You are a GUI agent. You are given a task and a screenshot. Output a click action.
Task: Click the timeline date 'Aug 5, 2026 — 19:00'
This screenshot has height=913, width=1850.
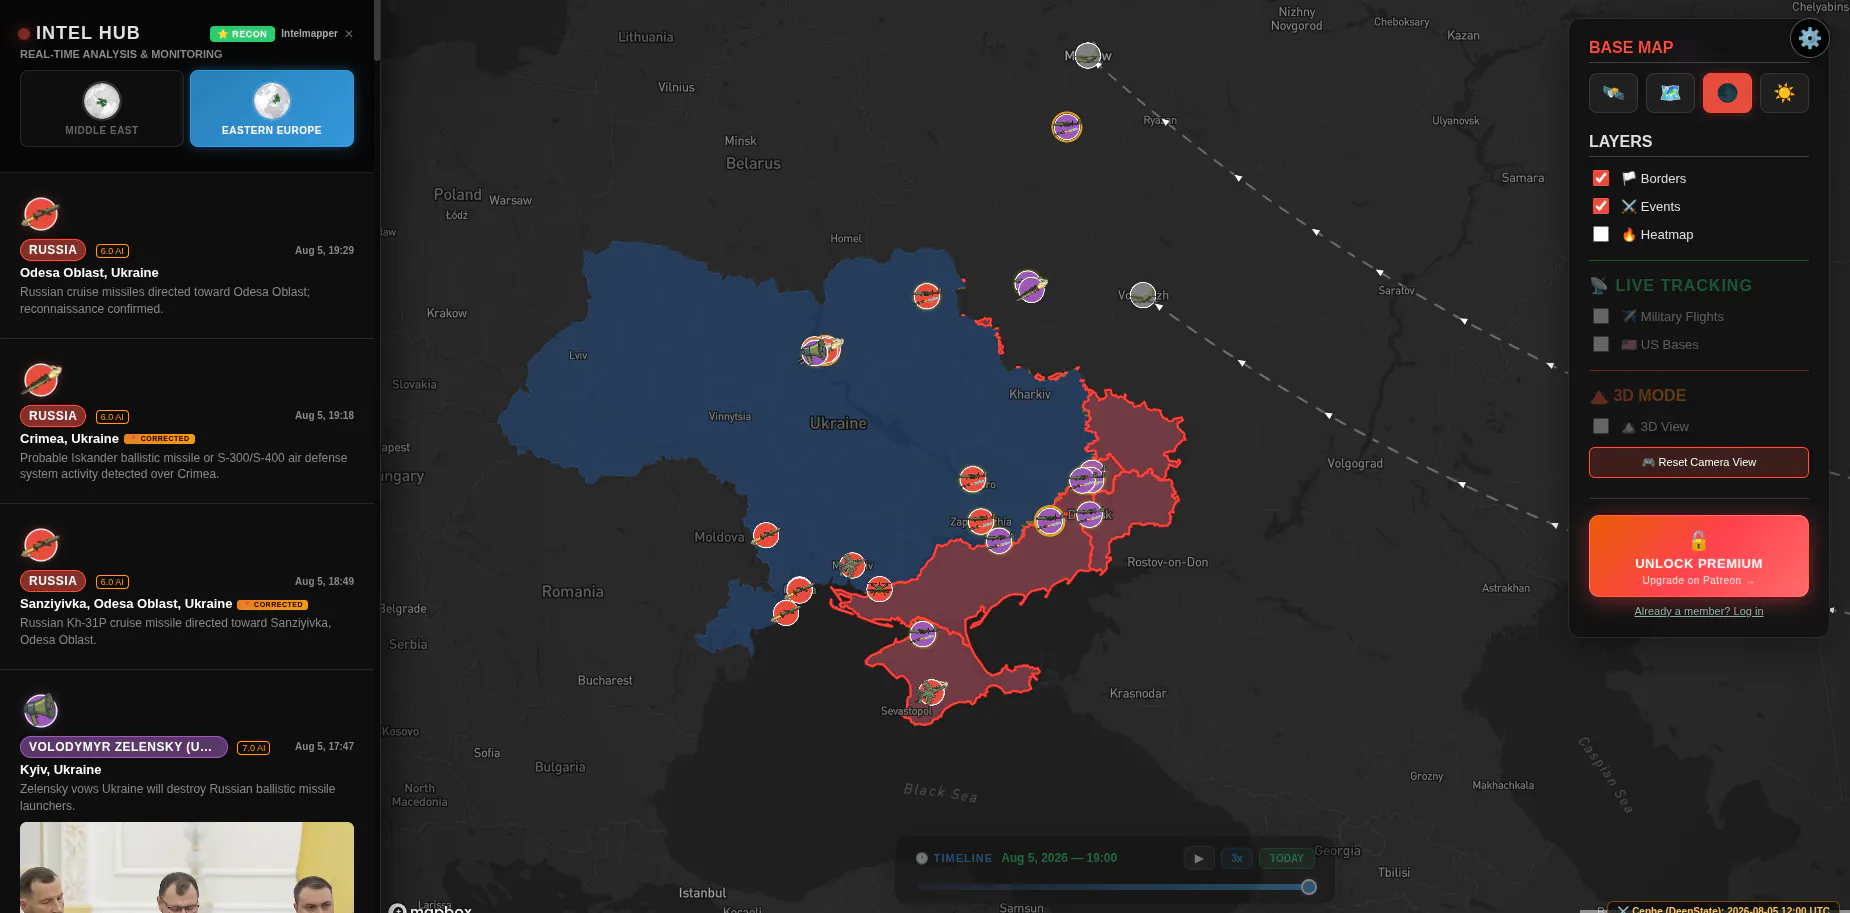coord(1059,858)
